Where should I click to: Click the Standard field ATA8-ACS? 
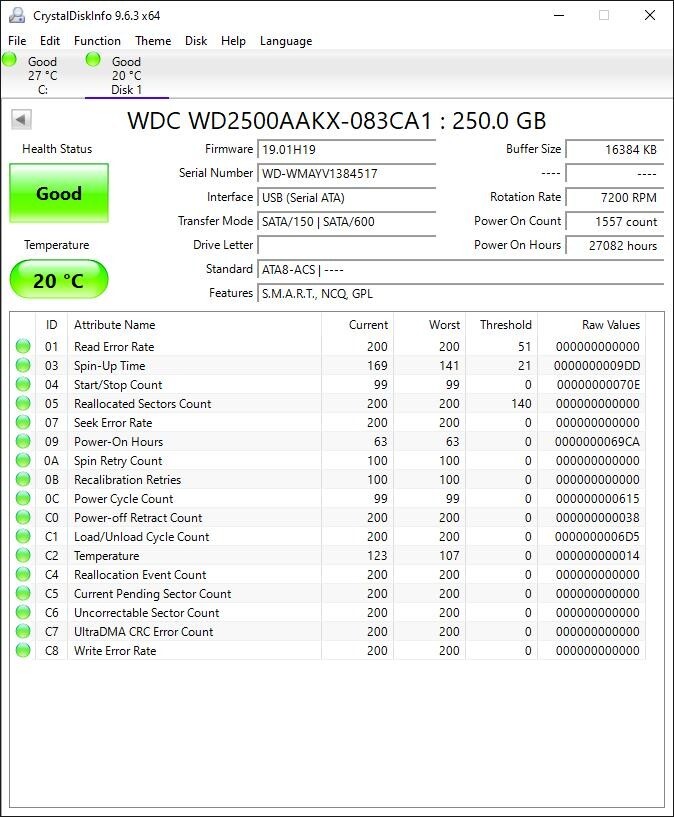point(461,269)
